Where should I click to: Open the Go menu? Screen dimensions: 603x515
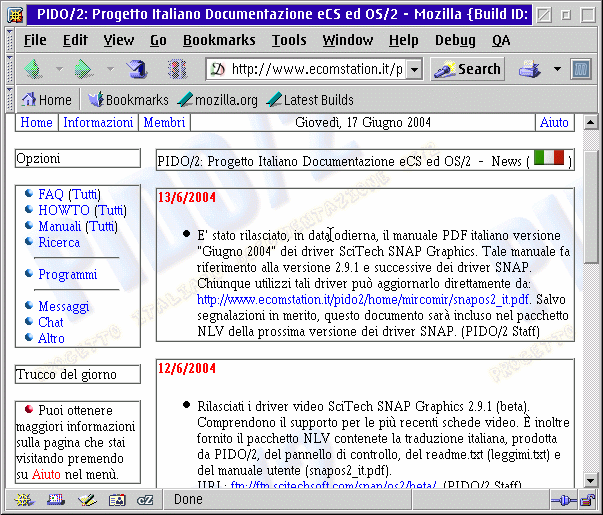(x=158, y=40)
